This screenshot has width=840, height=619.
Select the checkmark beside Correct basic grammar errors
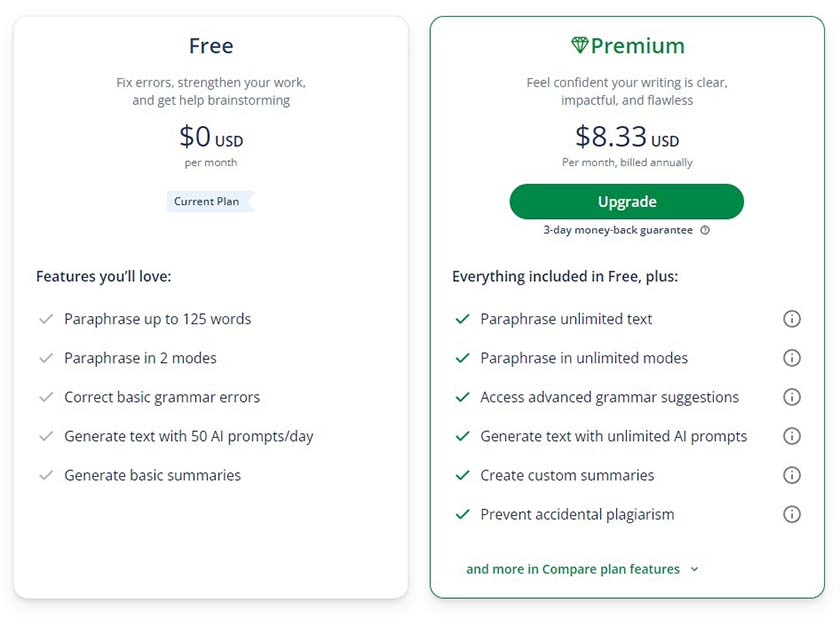pyautogui.click(x=46, y=397)
